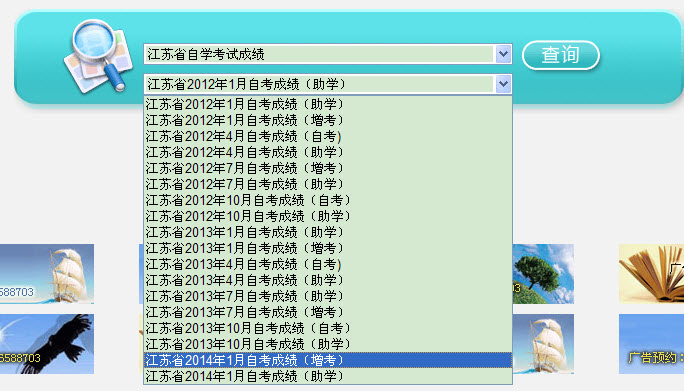Choose 江苏省2012年4月自考成绩（自考）
This screenshot has width=684, height=391.
(x=328, y=136)
